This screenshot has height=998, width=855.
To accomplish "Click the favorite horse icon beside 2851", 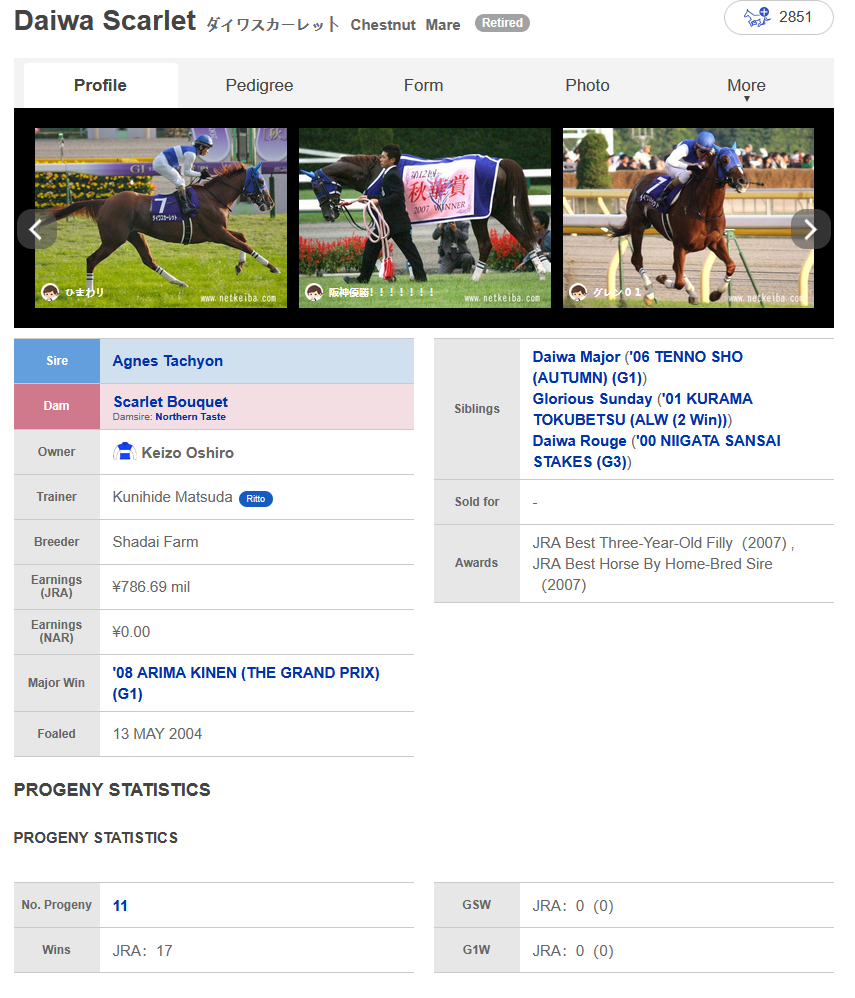I will (x=757, y=17).
